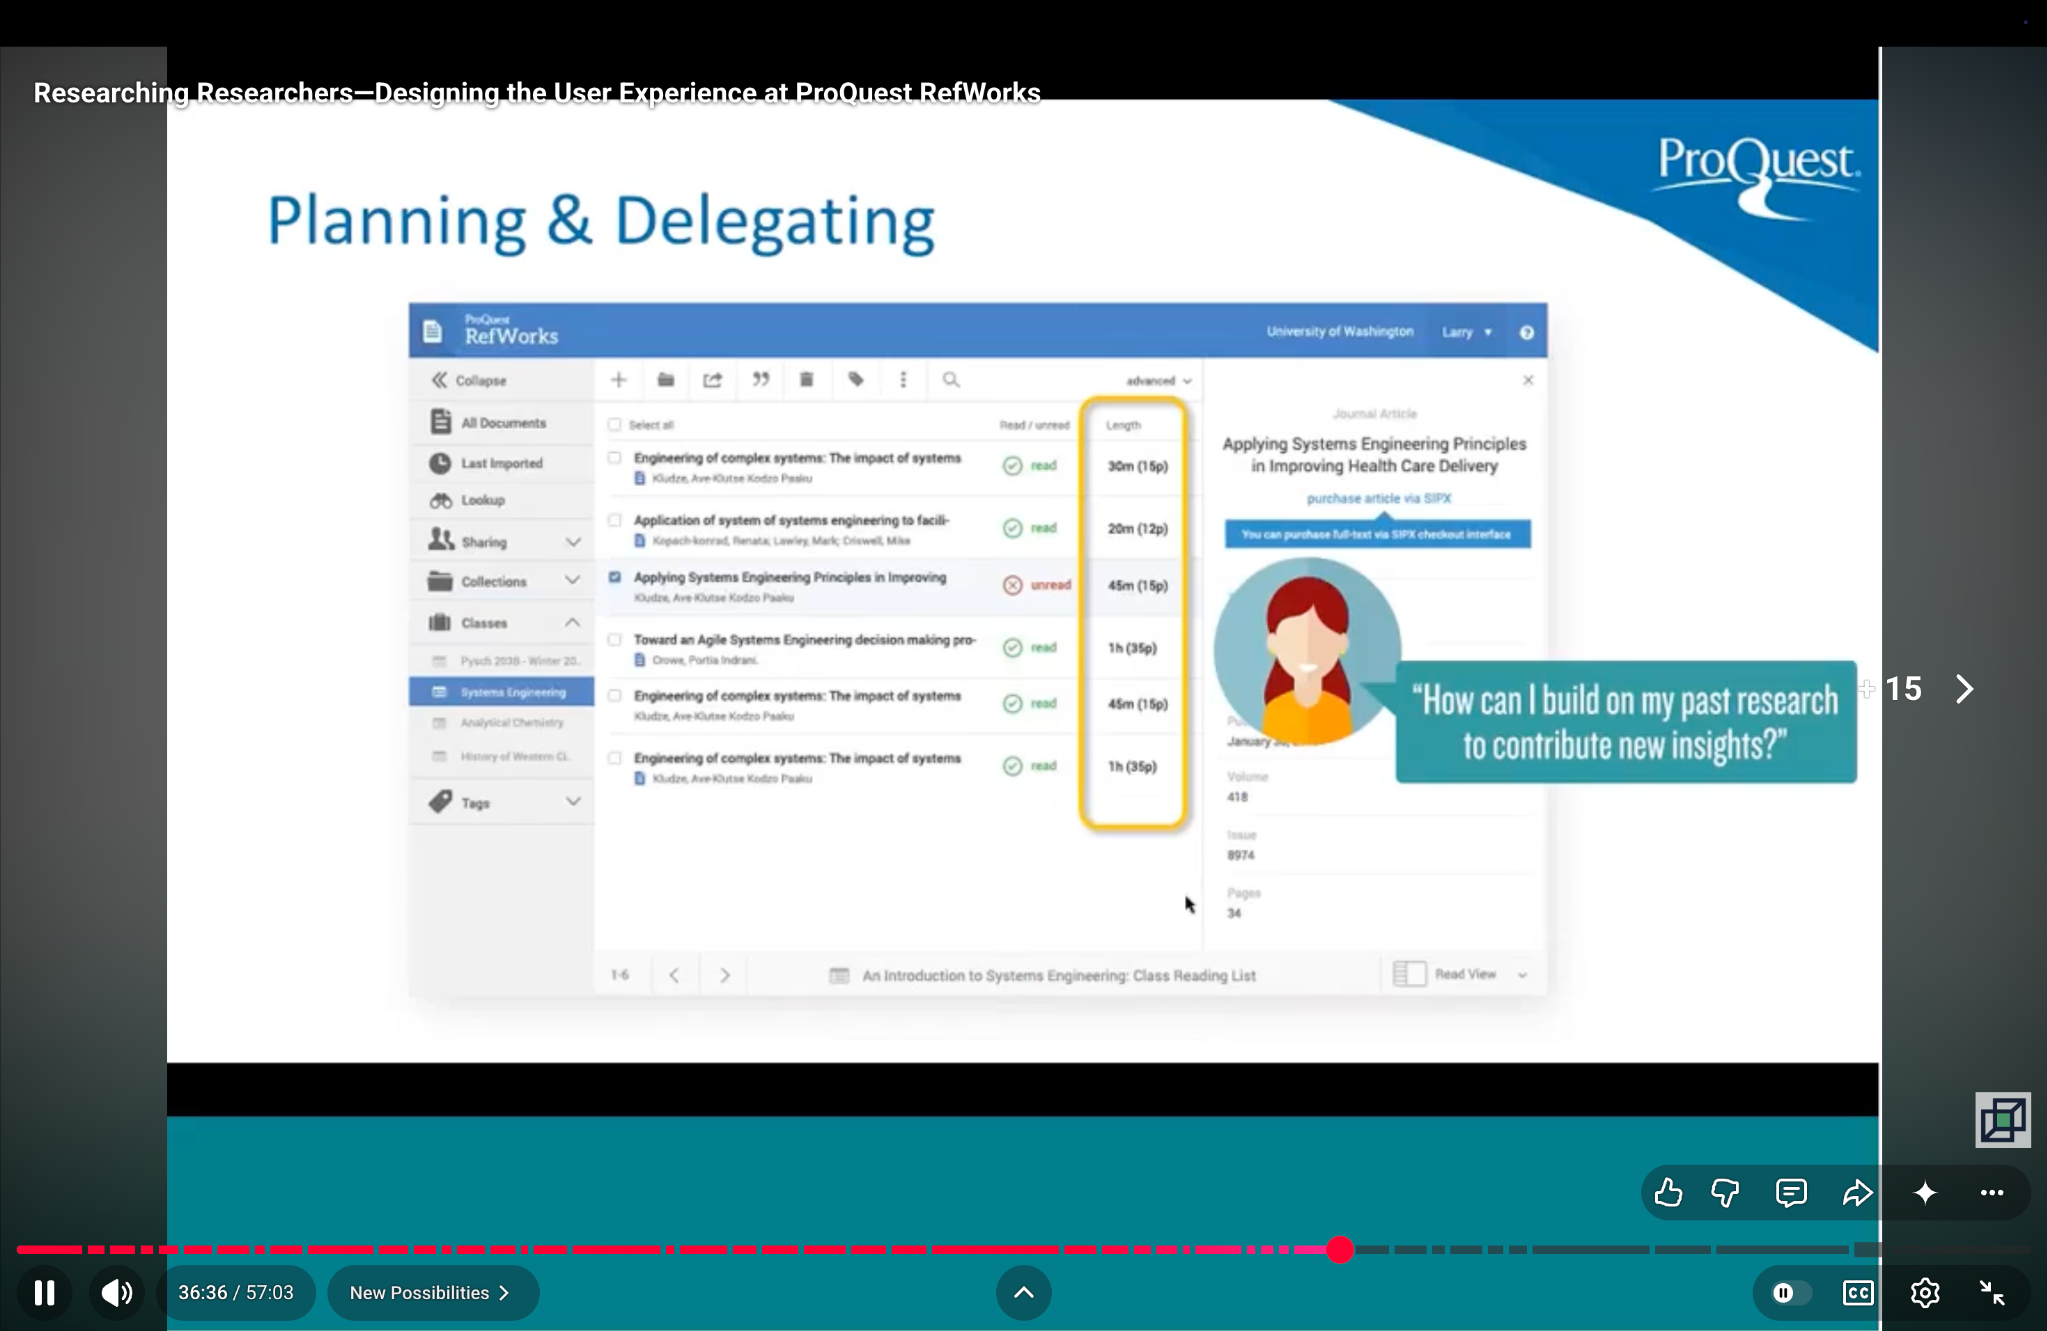Select the Psych 2038 Winter class
This screenshot has height=1331, width=2047.
point(506,661)
